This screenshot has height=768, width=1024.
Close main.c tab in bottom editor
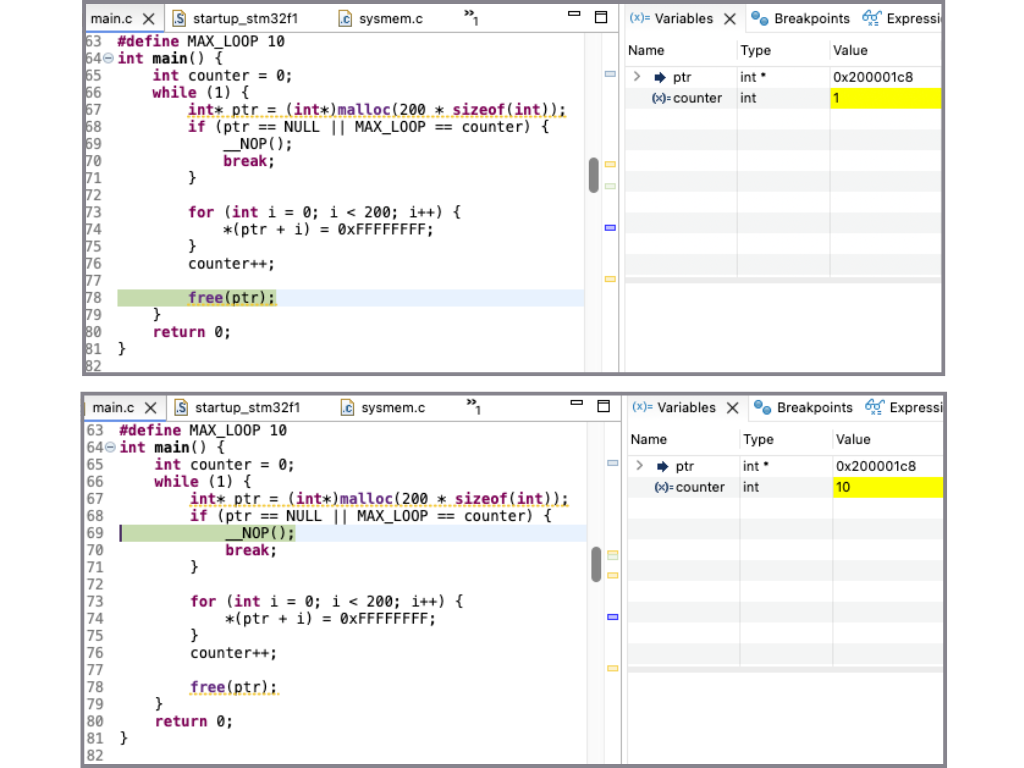click(151, 408)
